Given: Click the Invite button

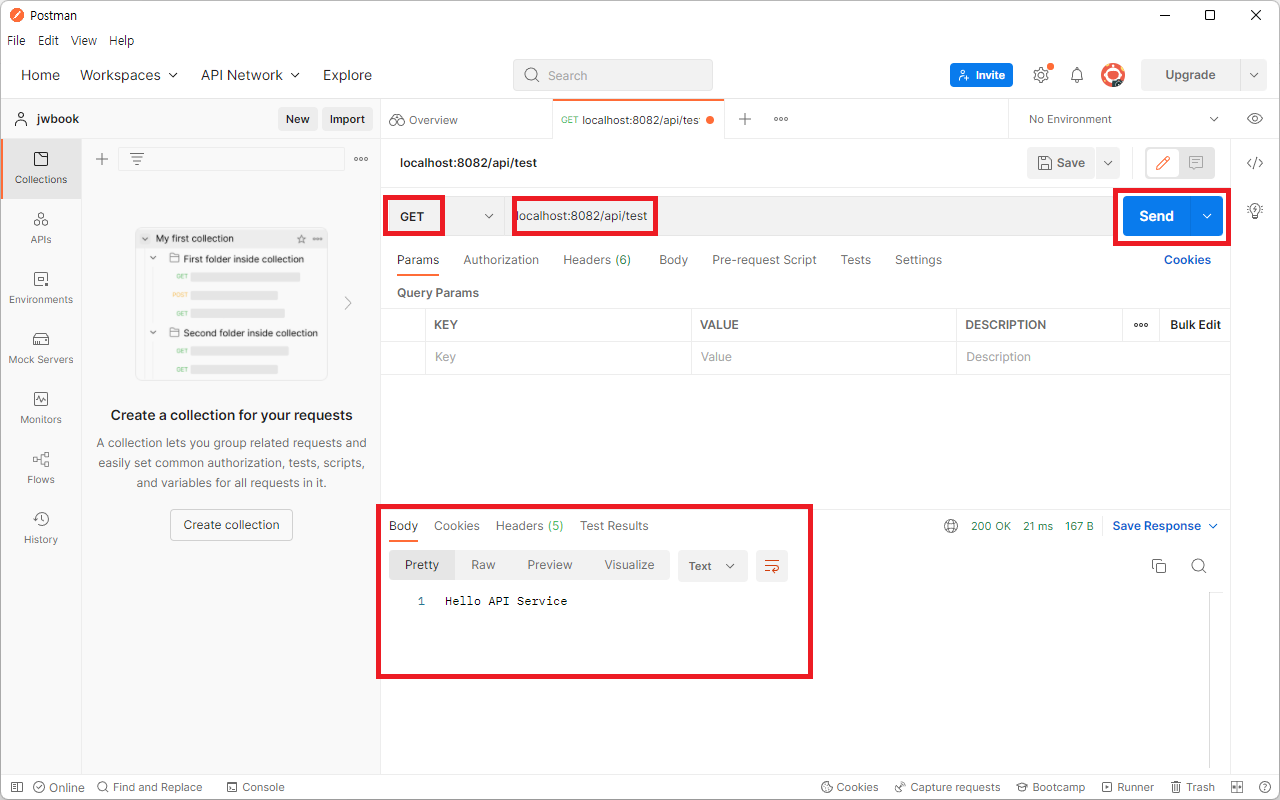Looking at the screenshot, I should pyautogui.click(x=981, y=75).
